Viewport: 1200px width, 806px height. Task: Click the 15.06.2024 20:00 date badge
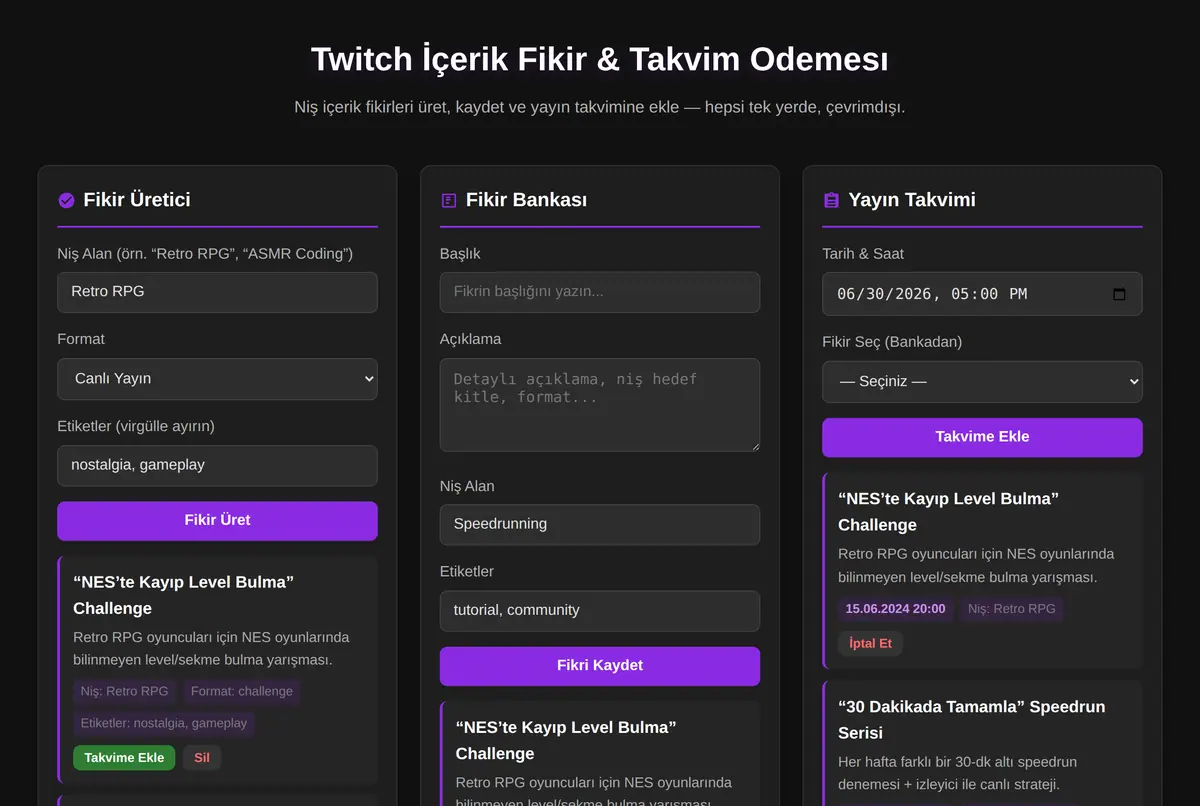(895, 608)
